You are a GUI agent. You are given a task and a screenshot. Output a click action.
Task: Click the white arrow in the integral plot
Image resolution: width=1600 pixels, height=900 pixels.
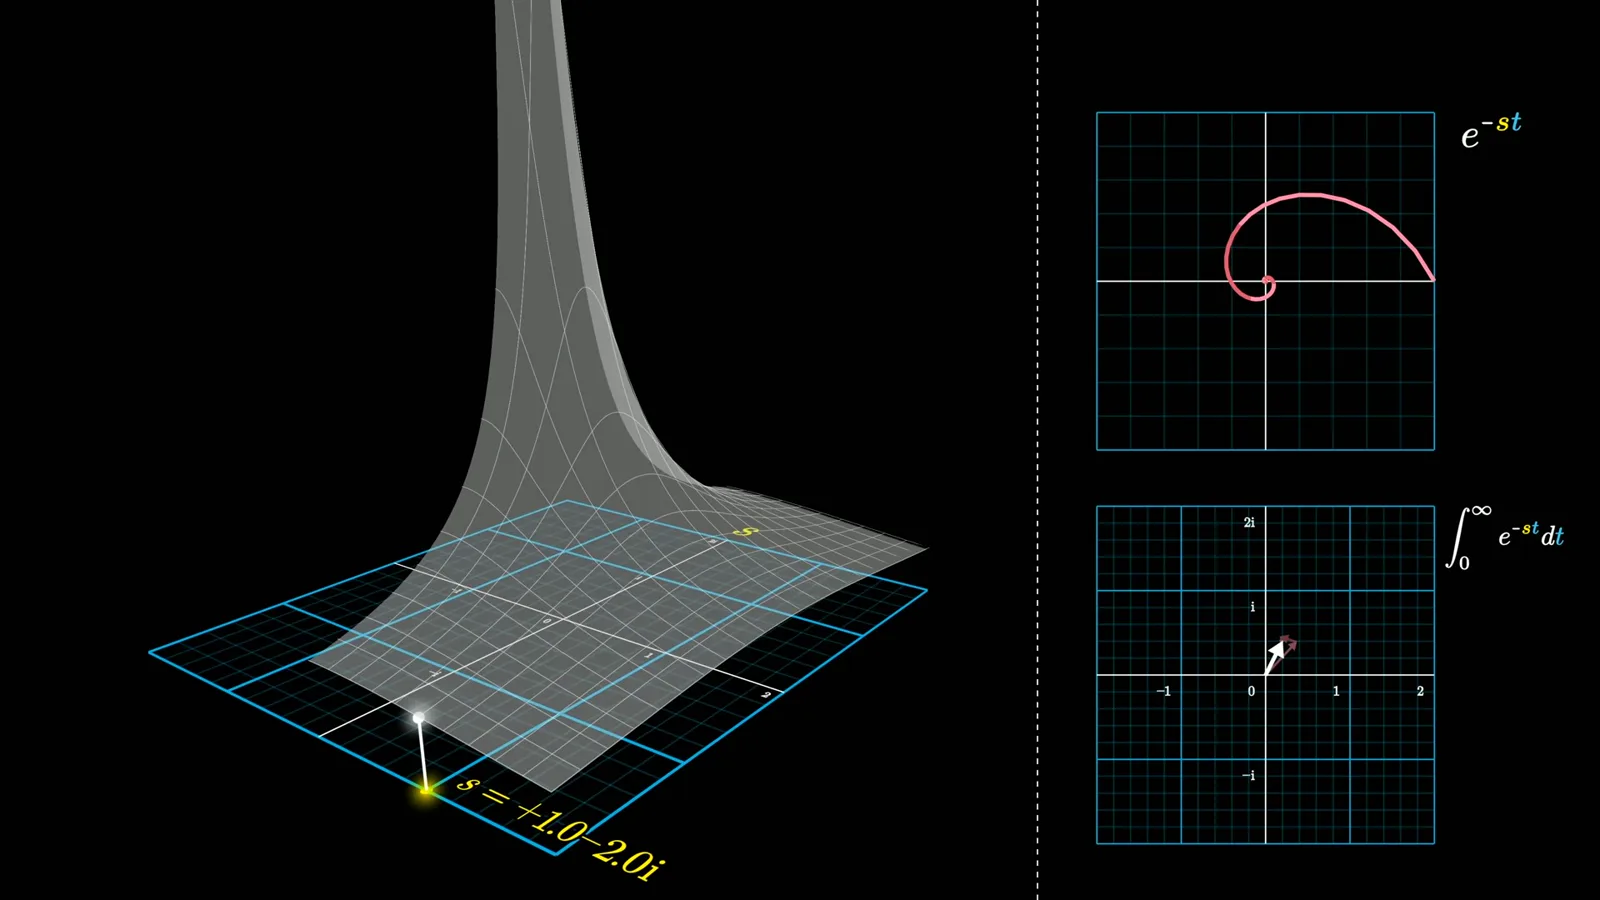click(1275, 658)
